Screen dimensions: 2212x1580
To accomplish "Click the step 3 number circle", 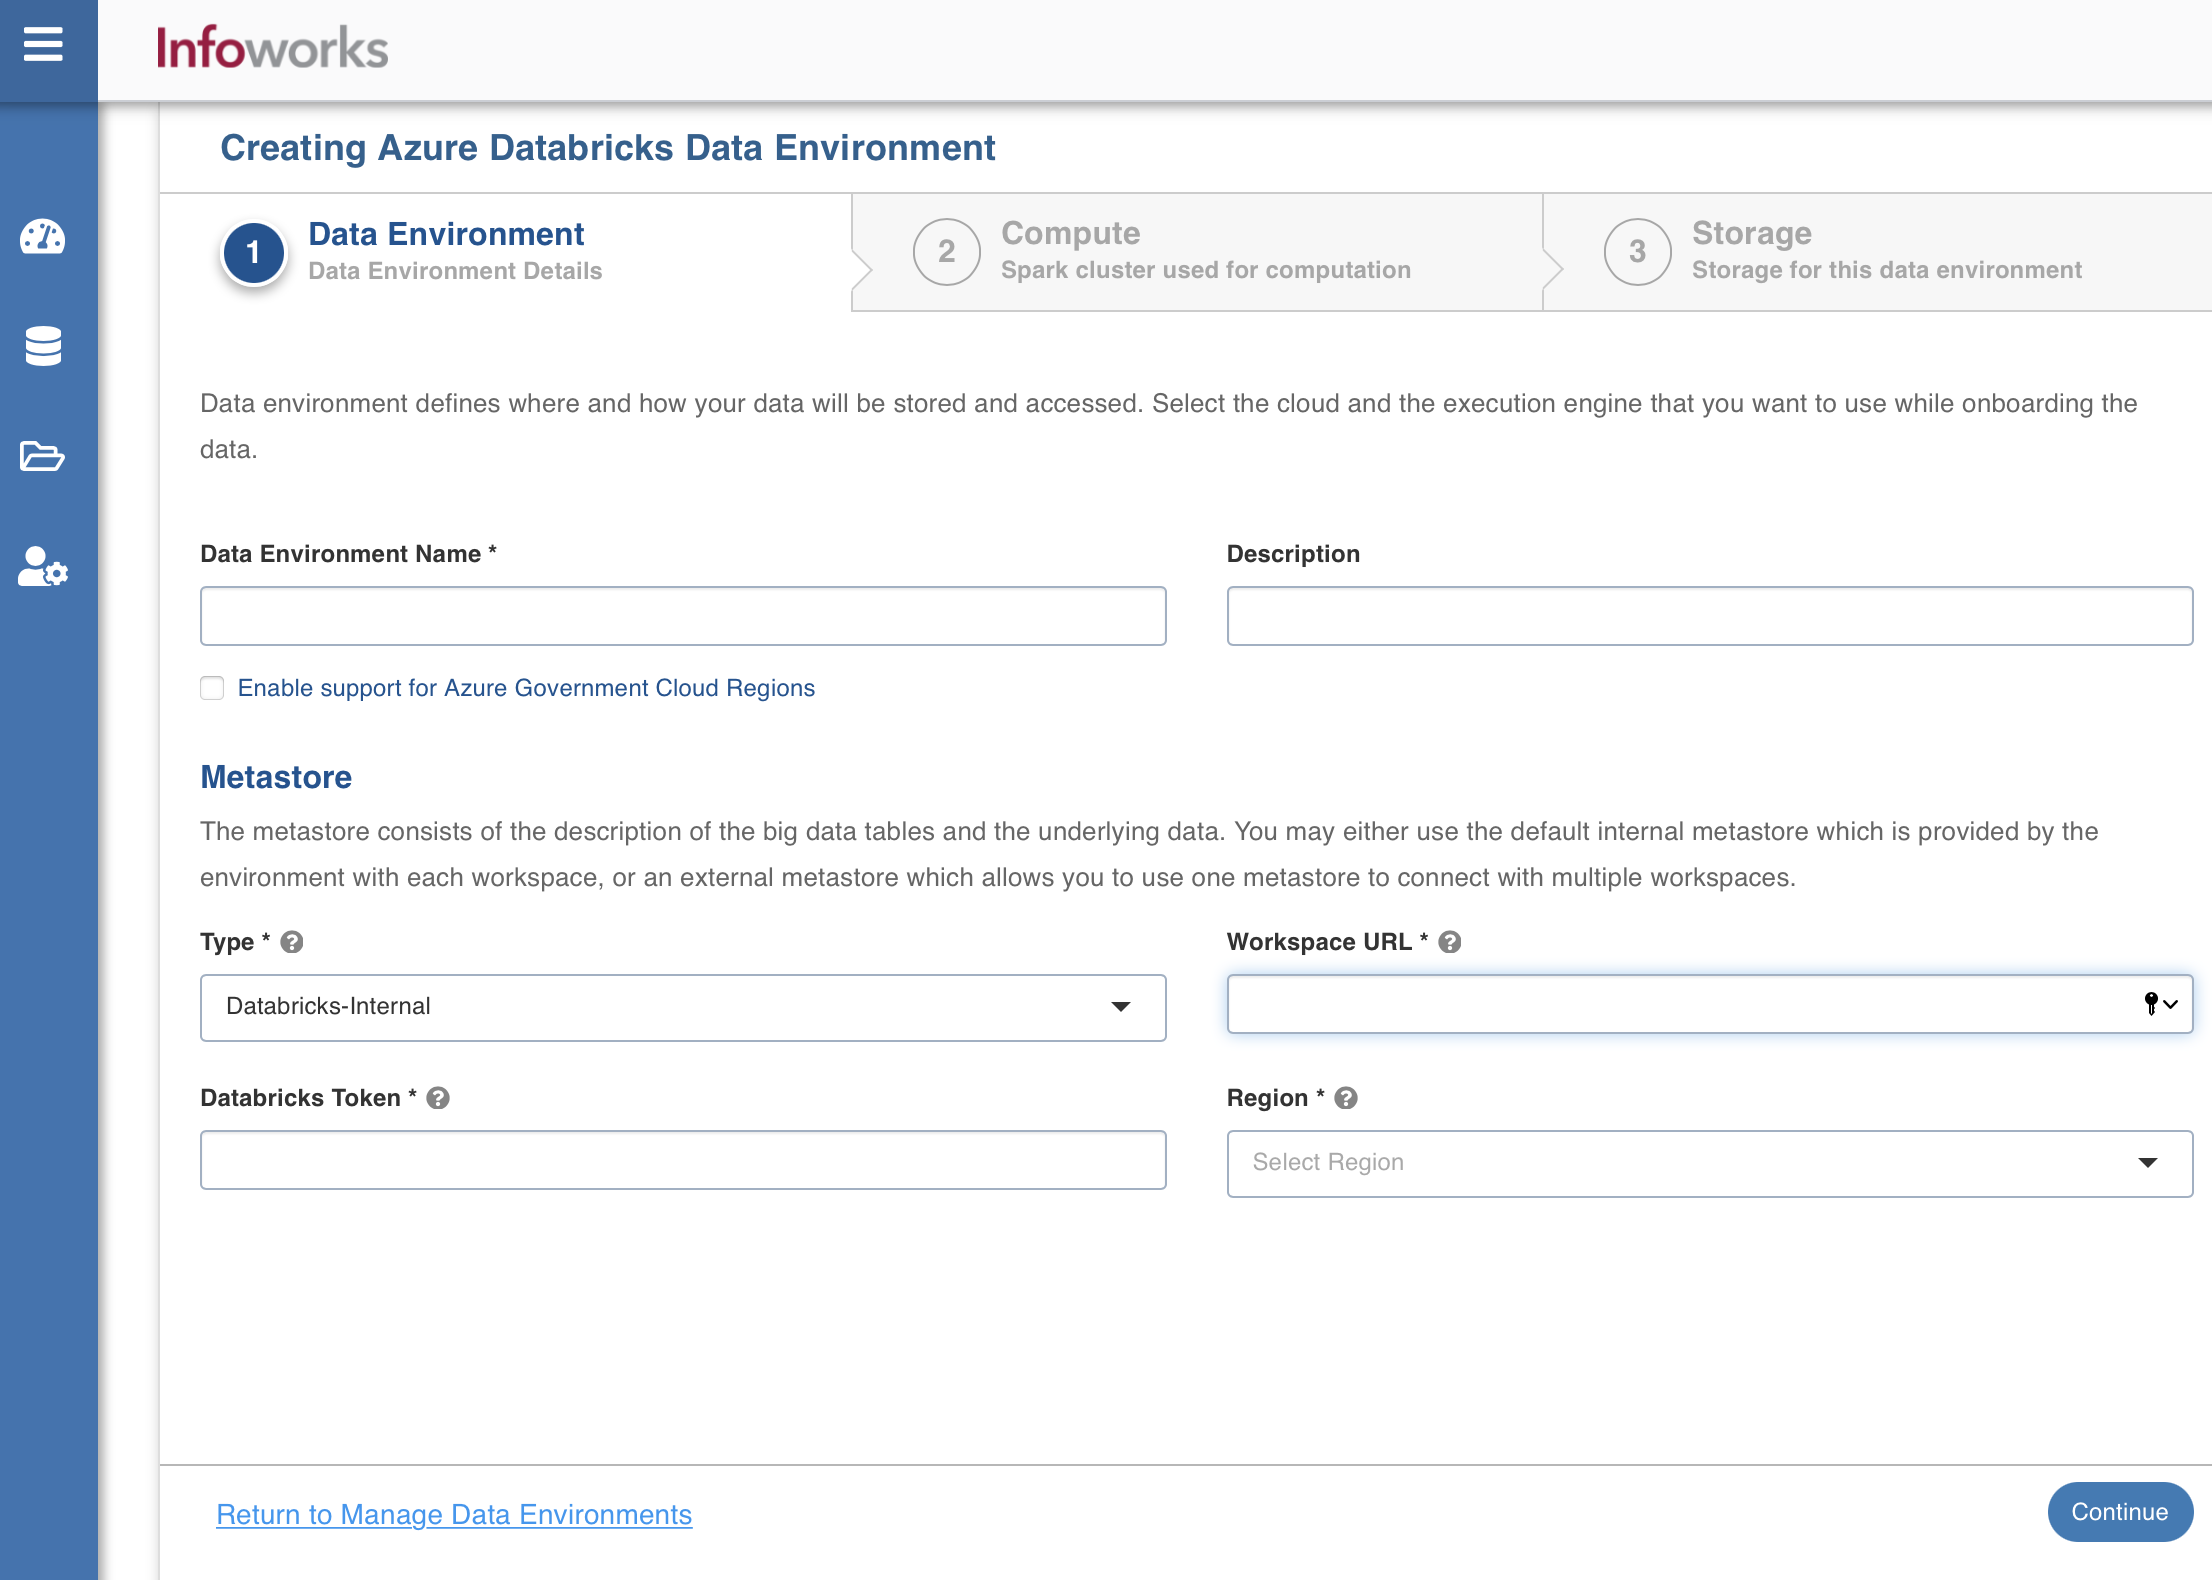I will click(x=1637, y=252).
